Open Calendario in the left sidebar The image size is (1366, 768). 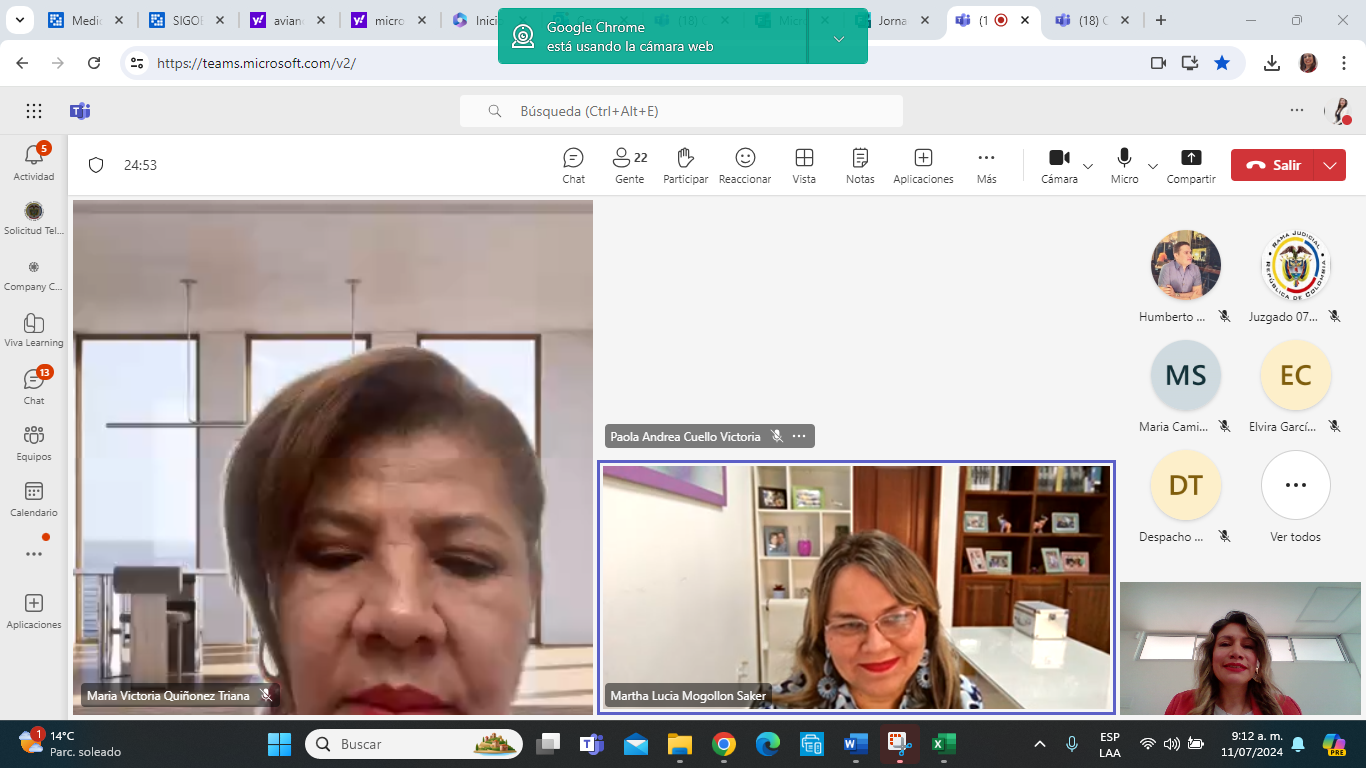click(34, 498)
